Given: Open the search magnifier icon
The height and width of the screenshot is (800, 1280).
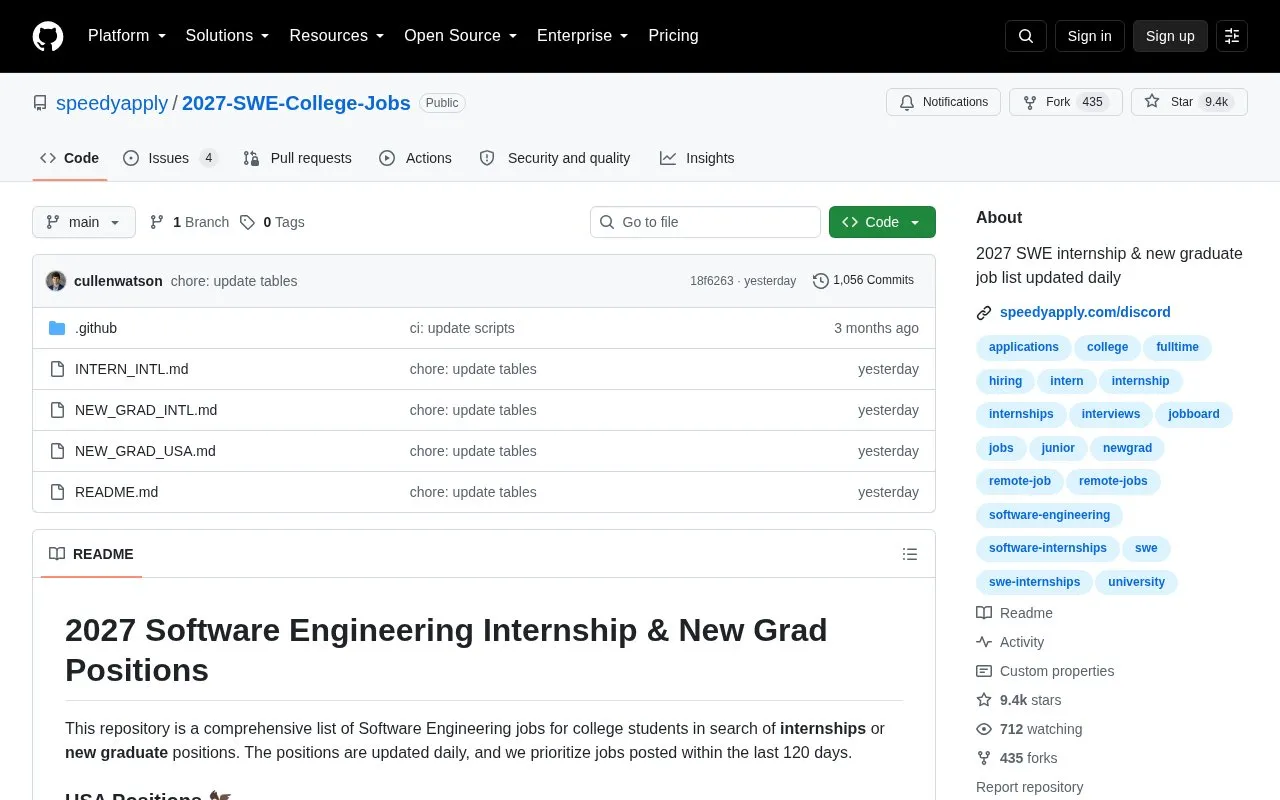Looking at the screenshot, I should 1026,36.
